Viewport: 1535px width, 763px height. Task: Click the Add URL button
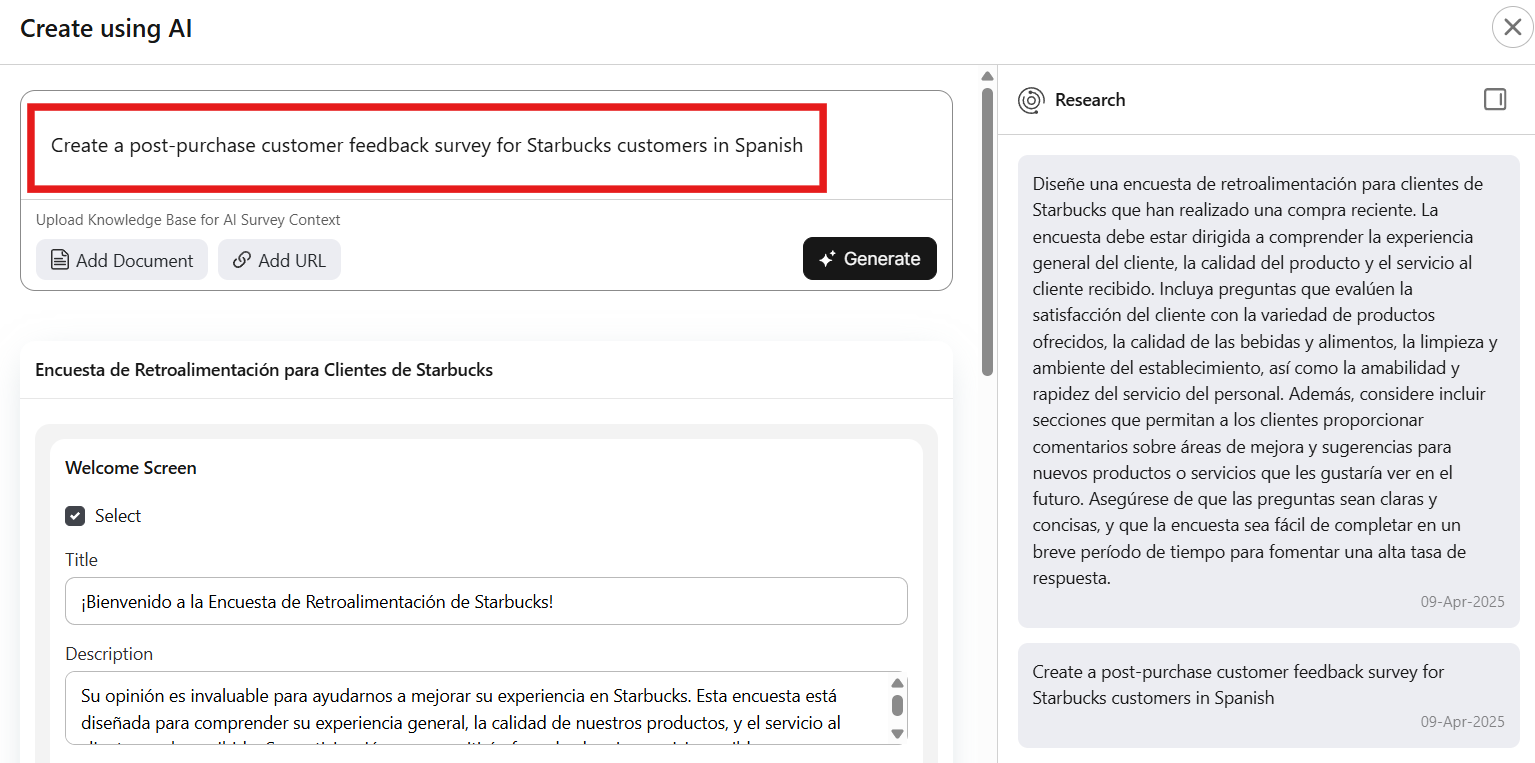279,259
